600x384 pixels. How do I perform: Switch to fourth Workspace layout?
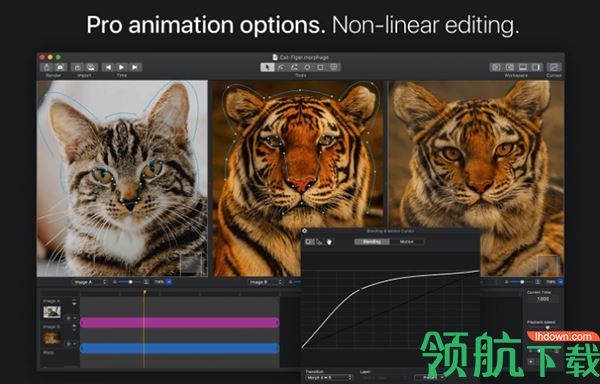click(x=536, y=67)
